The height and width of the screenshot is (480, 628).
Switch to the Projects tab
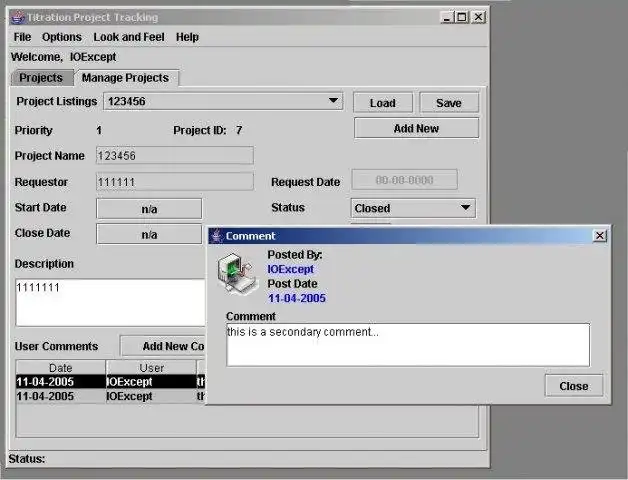point(41,78)
